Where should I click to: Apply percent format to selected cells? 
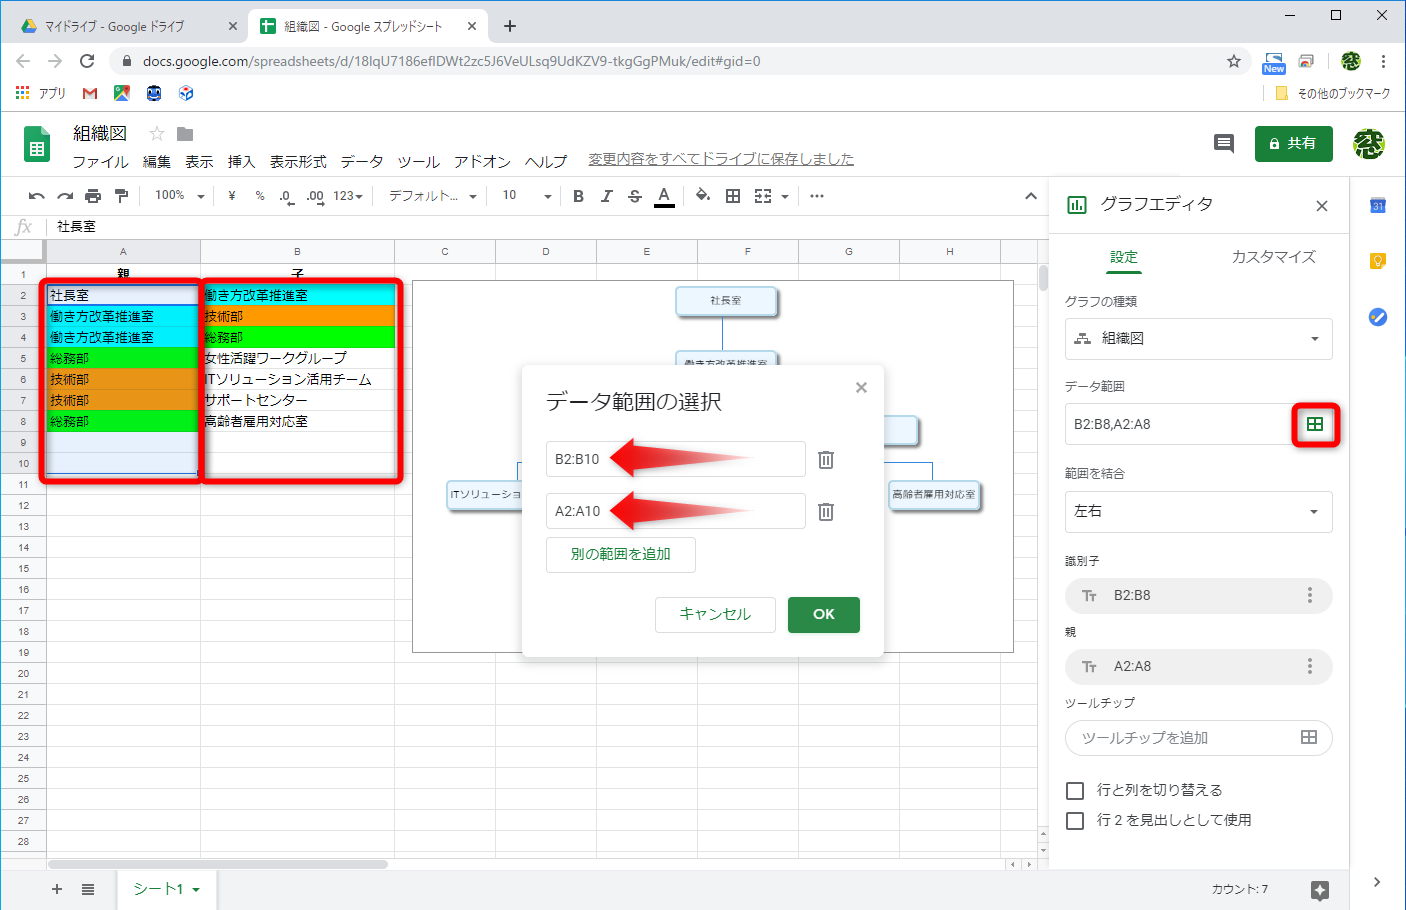point(259,195)
